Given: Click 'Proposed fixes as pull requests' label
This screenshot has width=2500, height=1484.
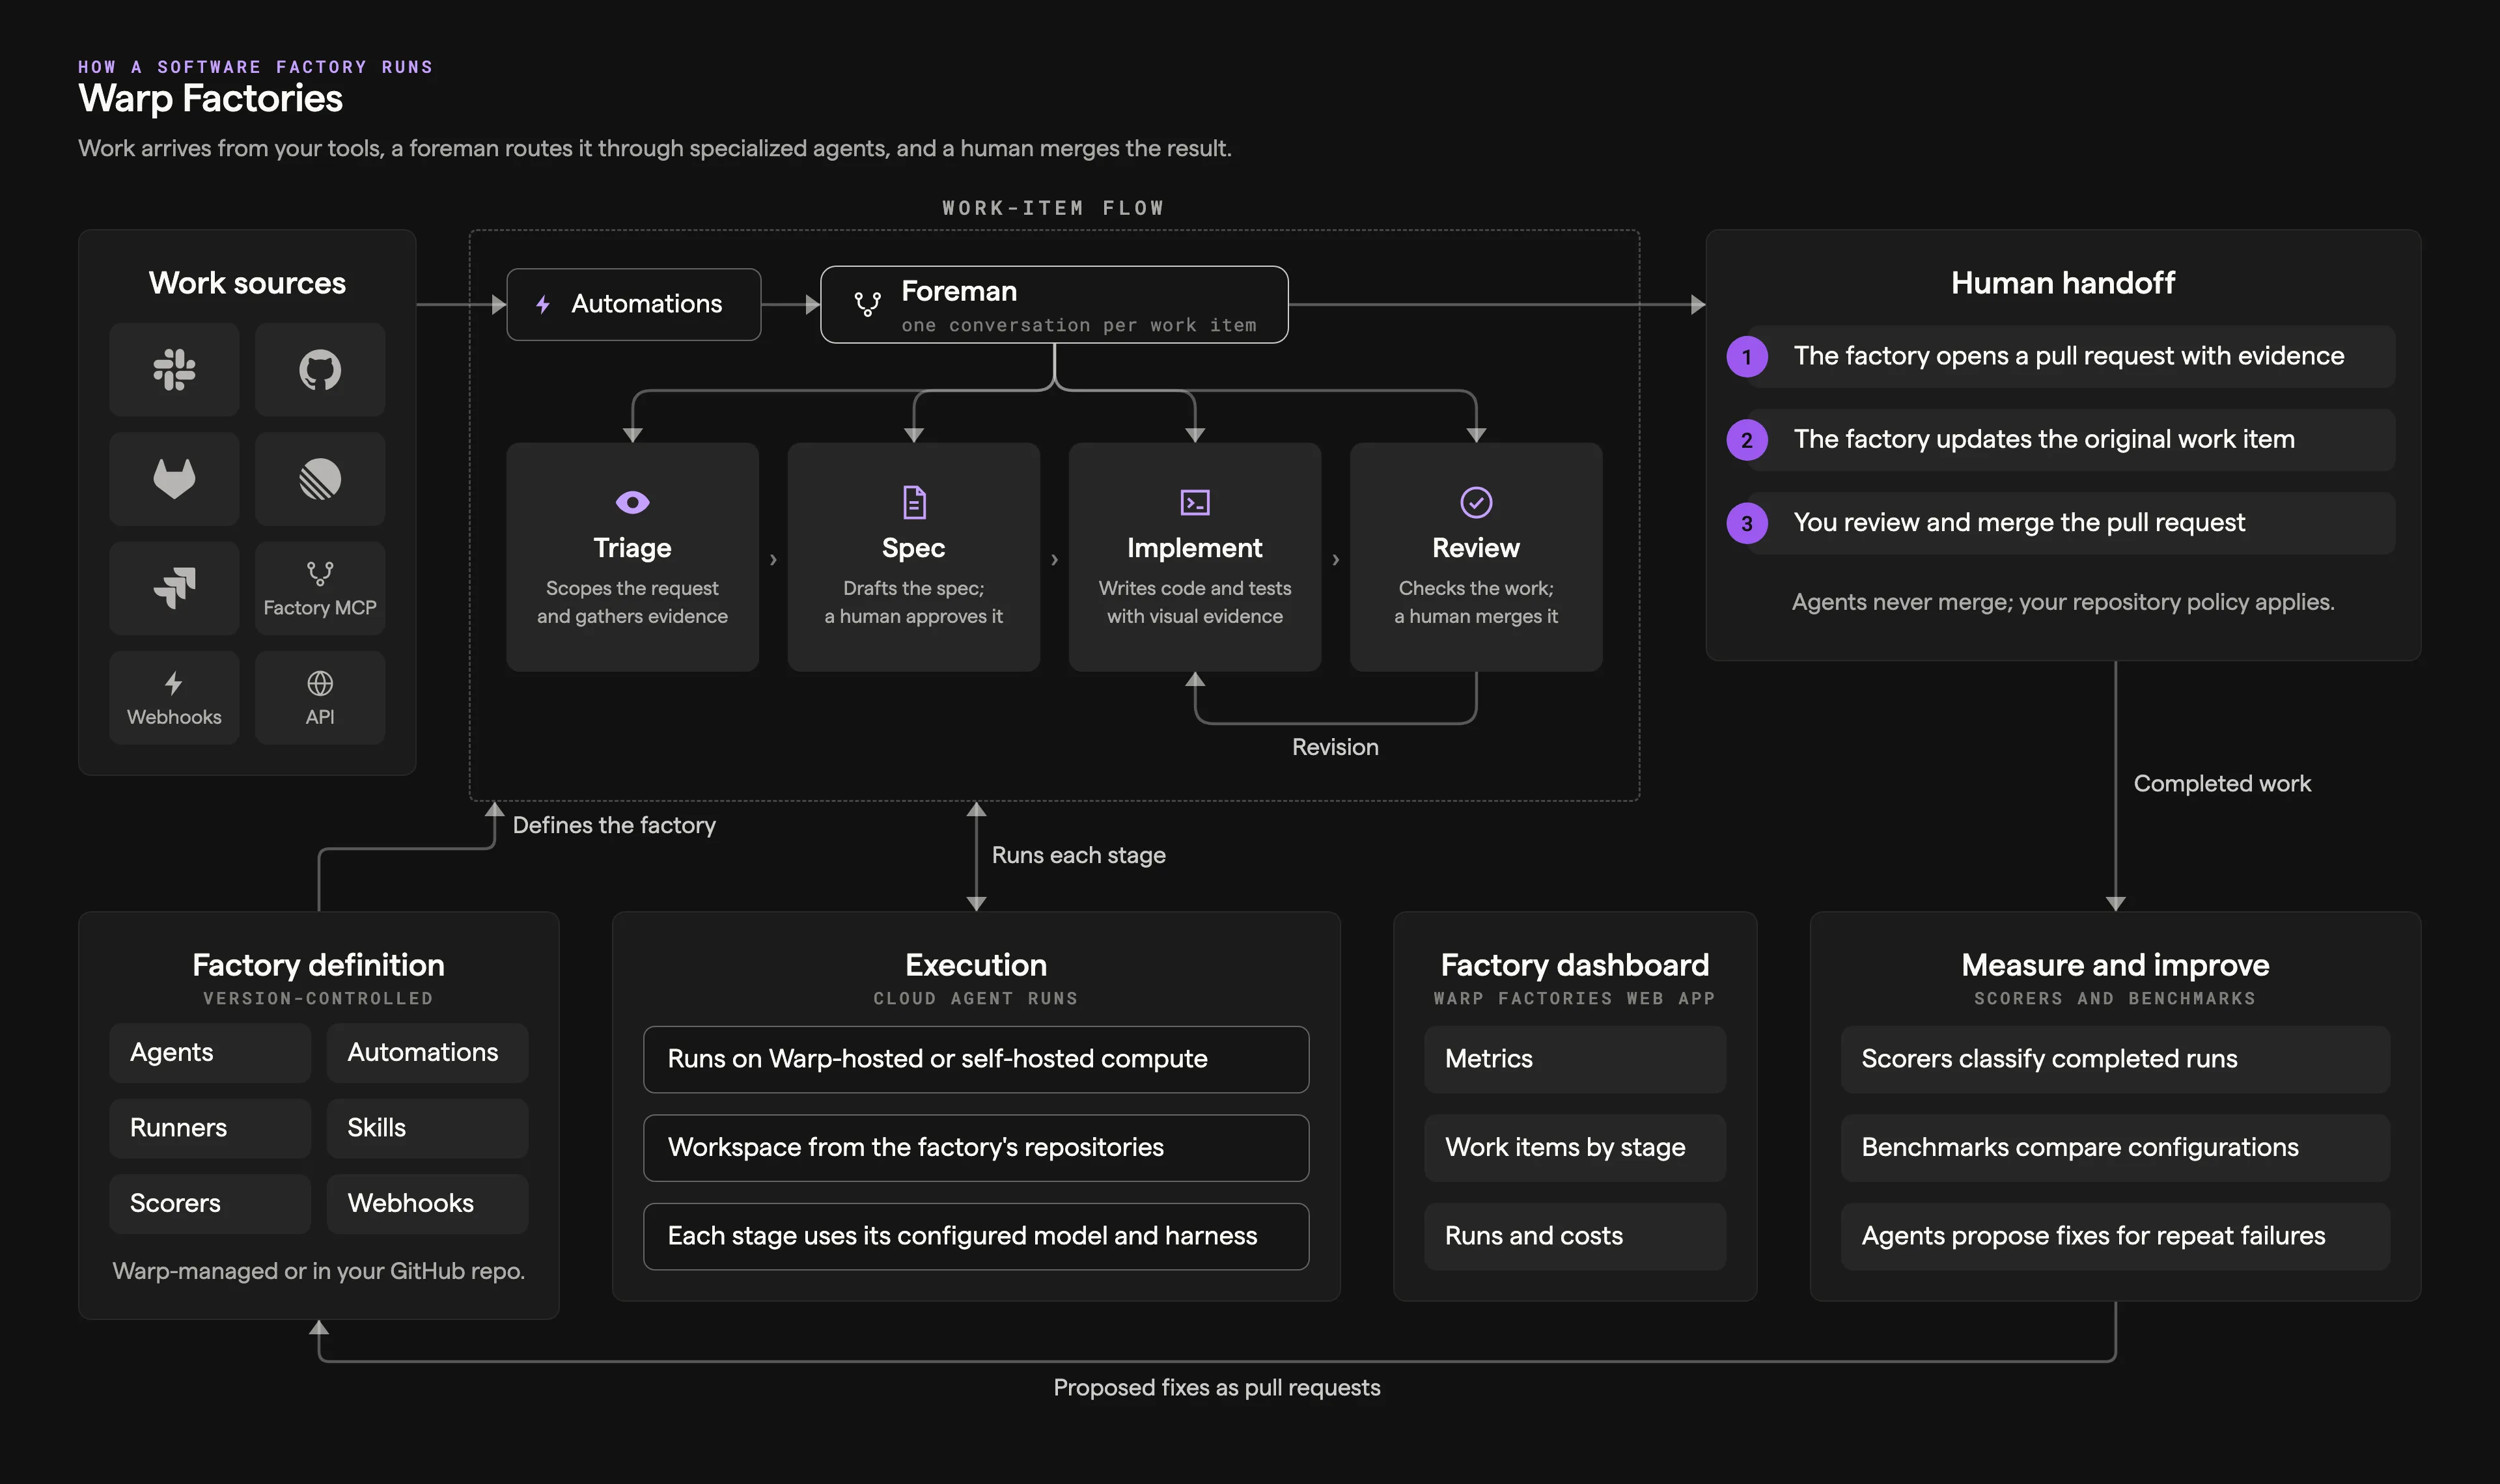Looking at the screenshot, I should 1217,1388.
